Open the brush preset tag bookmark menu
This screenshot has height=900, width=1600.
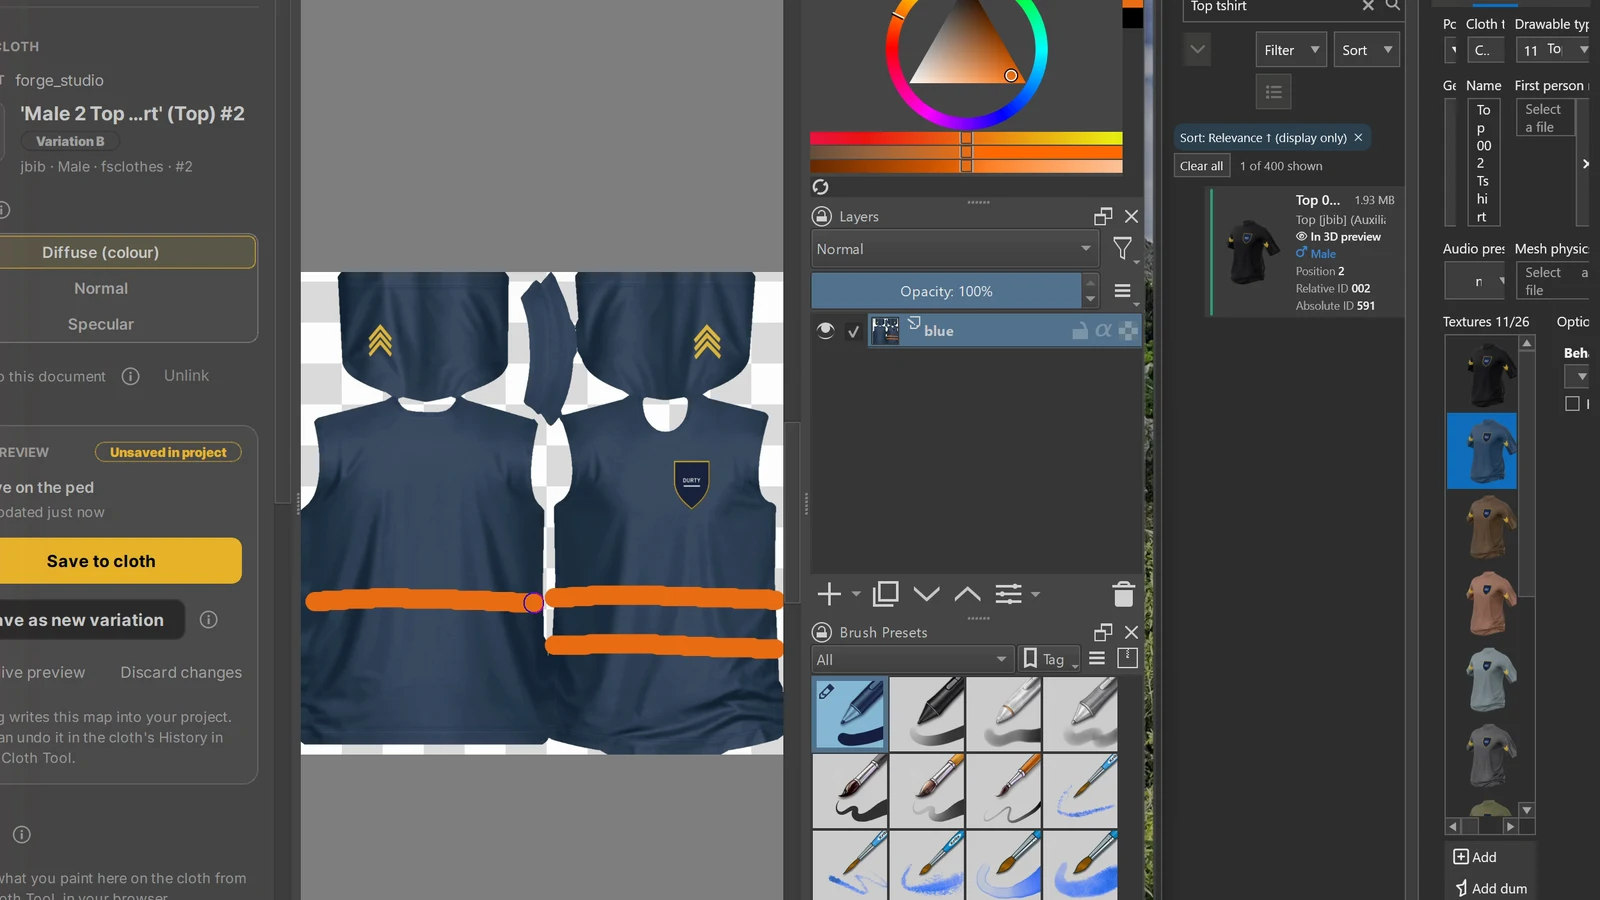(x=1049, y=659)
